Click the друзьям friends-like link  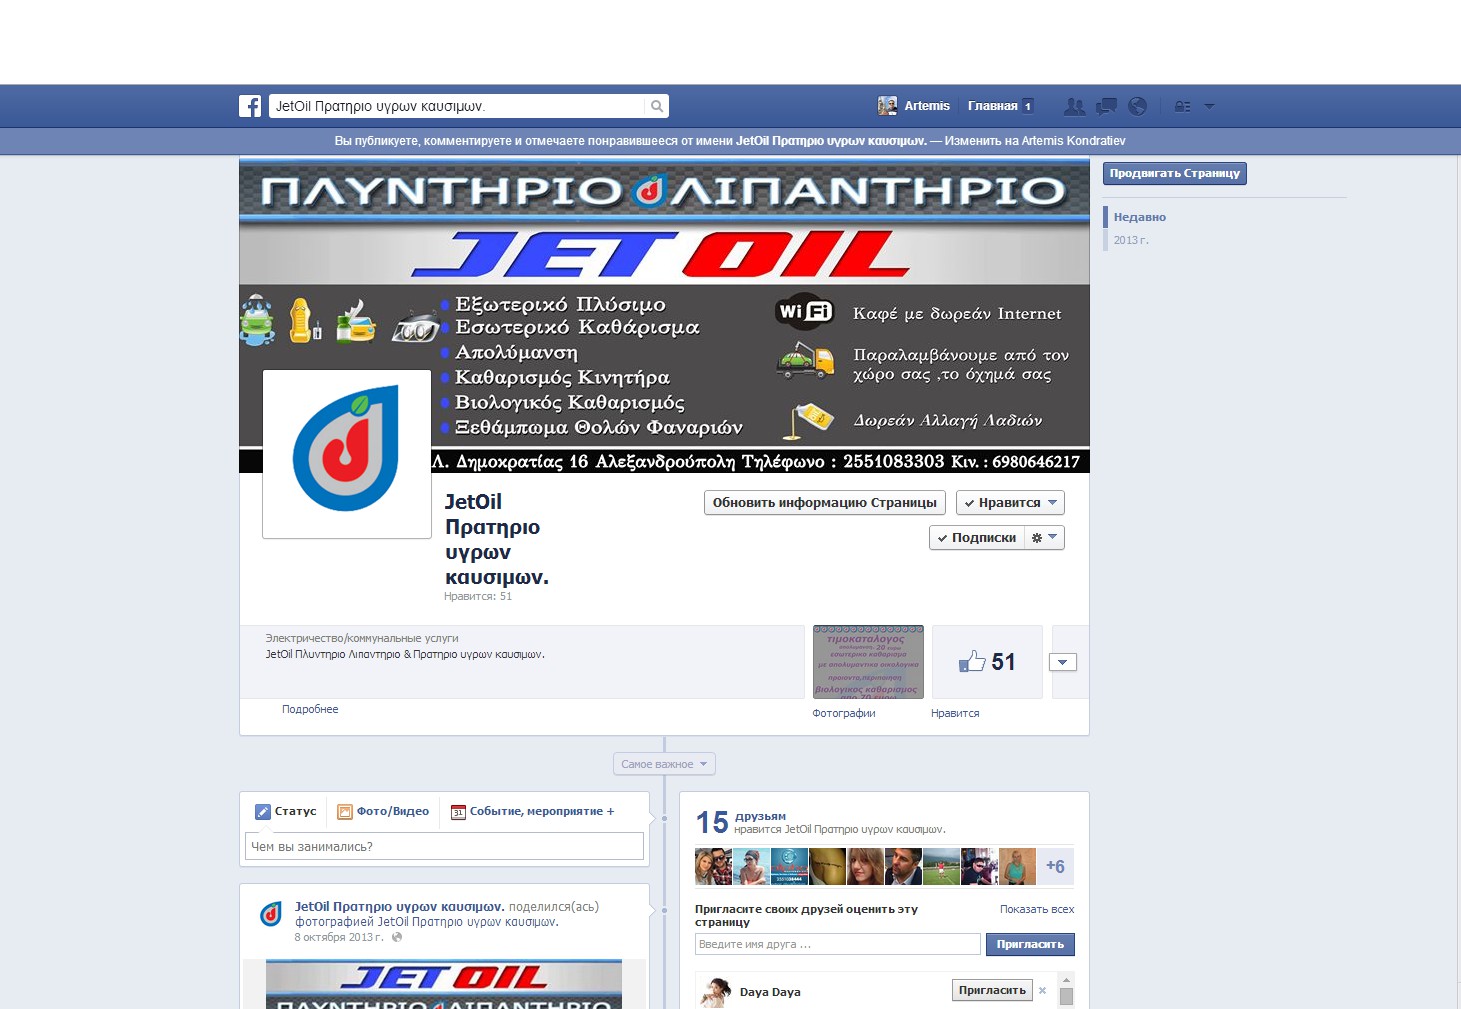pos(760,816)
